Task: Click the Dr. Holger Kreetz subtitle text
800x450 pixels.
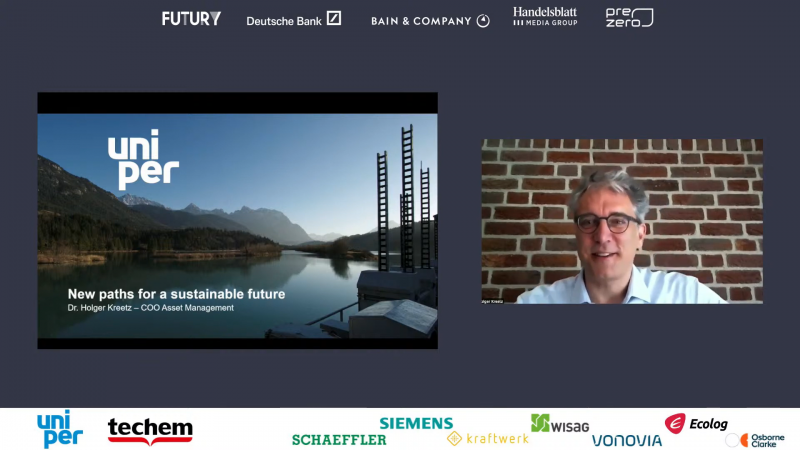Action: click(x=151, y=308)
